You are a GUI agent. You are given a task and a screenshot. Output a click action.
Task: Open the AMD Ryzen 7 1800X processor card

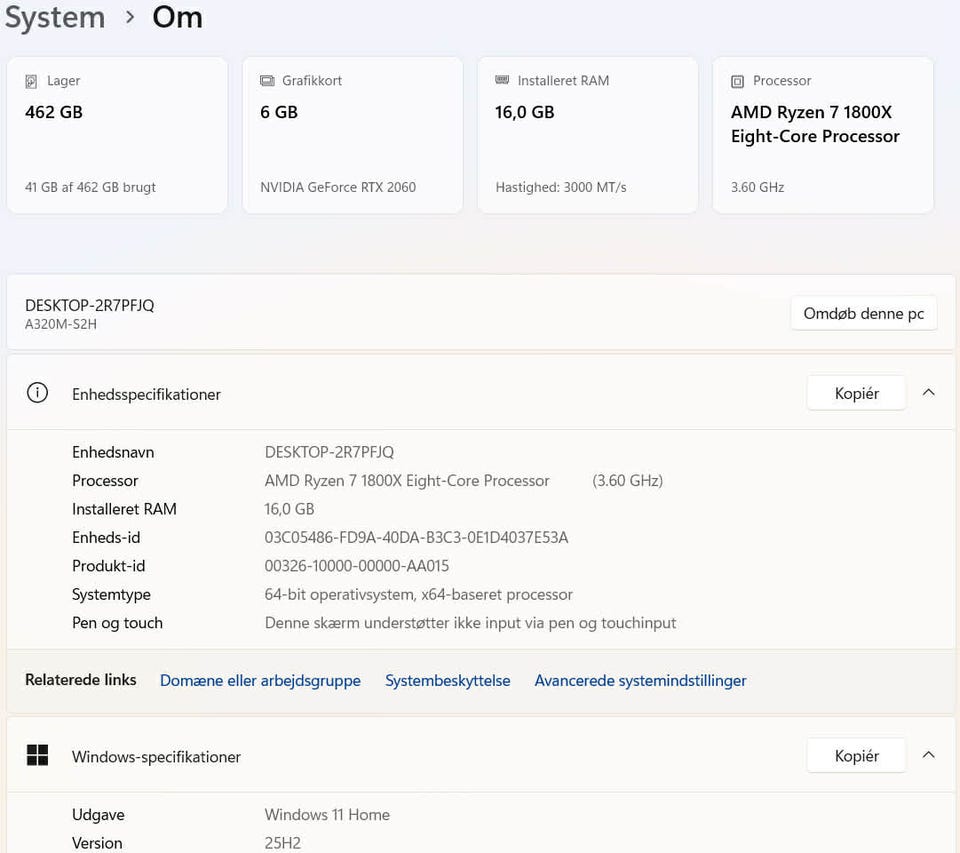(823, 135)
